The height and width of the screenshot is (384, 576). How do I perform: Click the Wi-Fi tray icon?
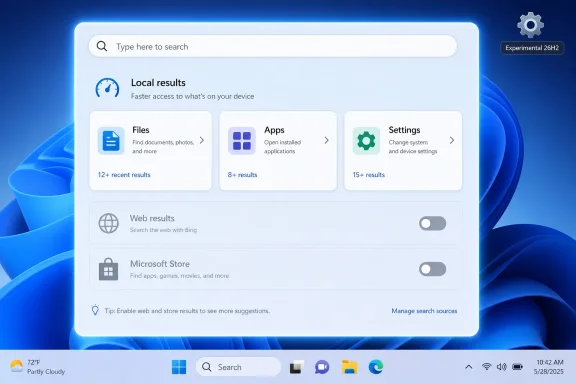[487, 366]
